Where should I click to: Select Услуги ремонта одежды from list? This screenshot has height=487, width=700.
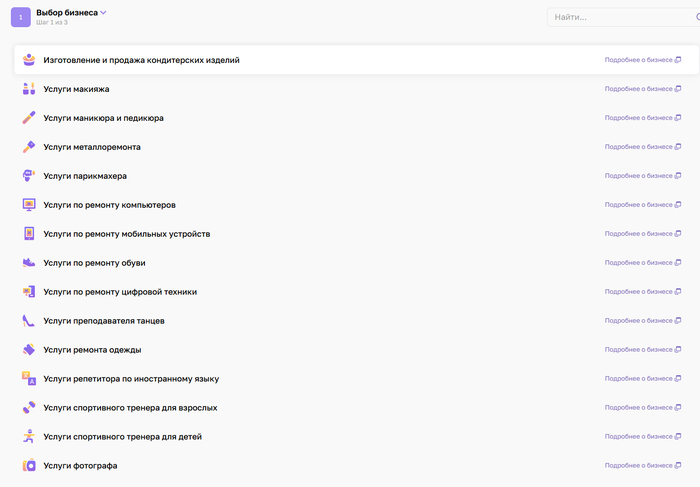[92, 350]
